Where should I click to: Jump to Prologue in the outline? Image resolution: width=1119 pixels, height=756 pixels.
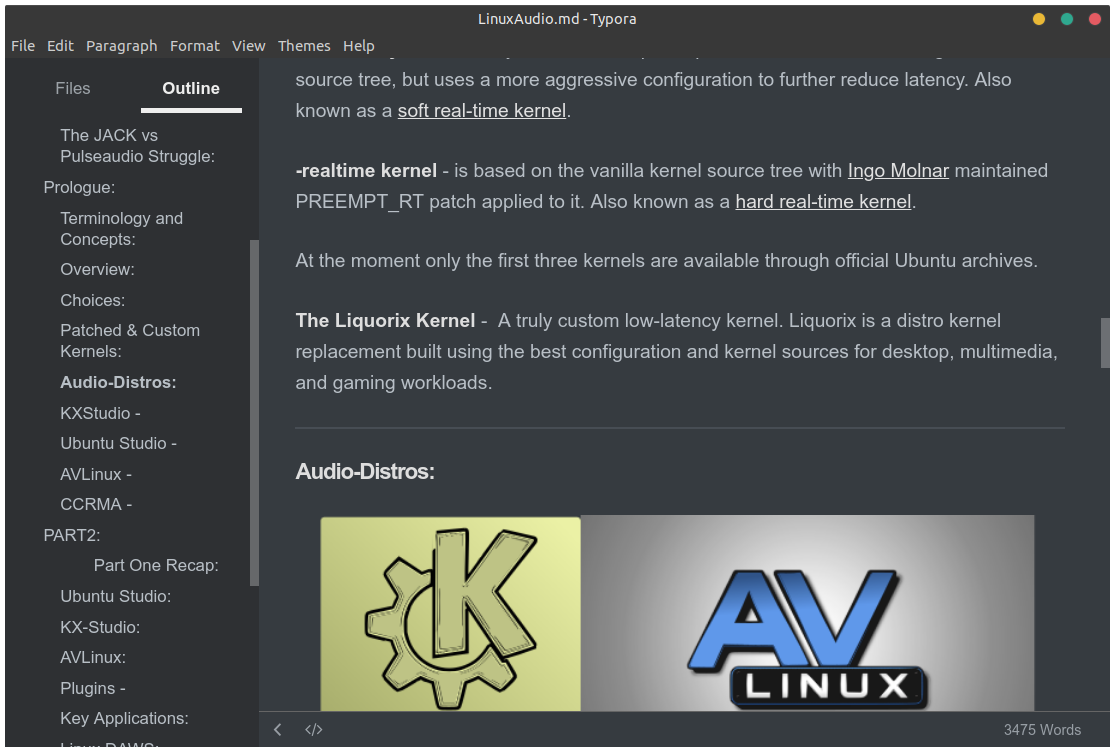point(79,188)
